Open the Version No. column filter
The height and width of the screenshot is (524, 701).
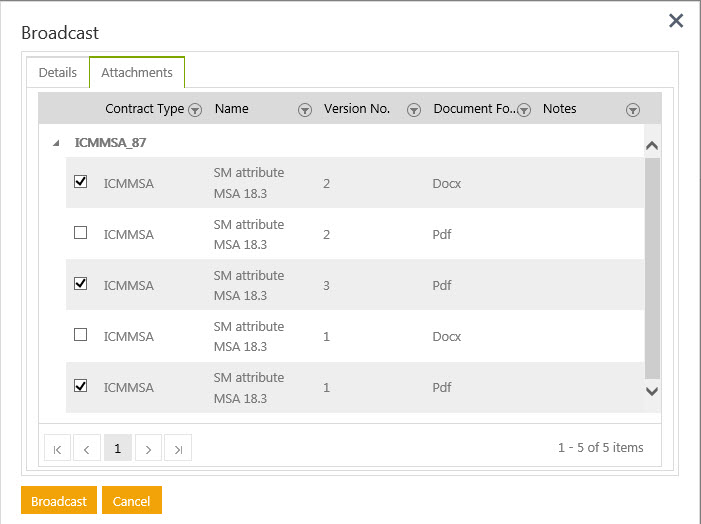point(414,110)
